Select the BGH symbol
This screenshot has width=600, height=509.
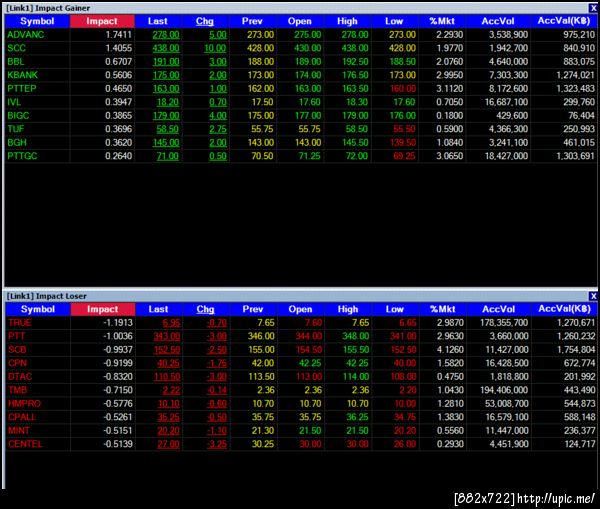click(x=17, y=143)
